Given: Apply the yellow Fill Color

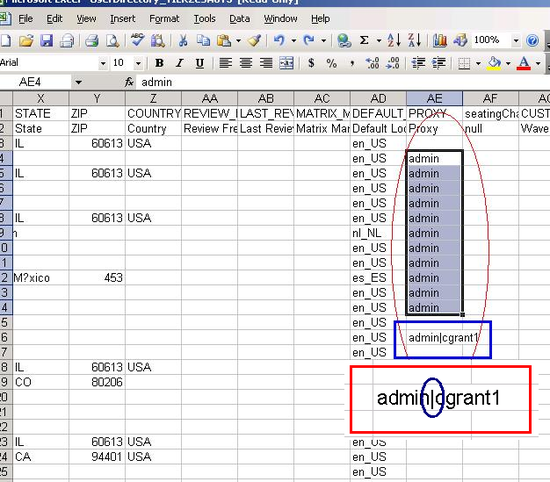Looking at the screenshot, I should pyautogui.click(x=494, y=63).
